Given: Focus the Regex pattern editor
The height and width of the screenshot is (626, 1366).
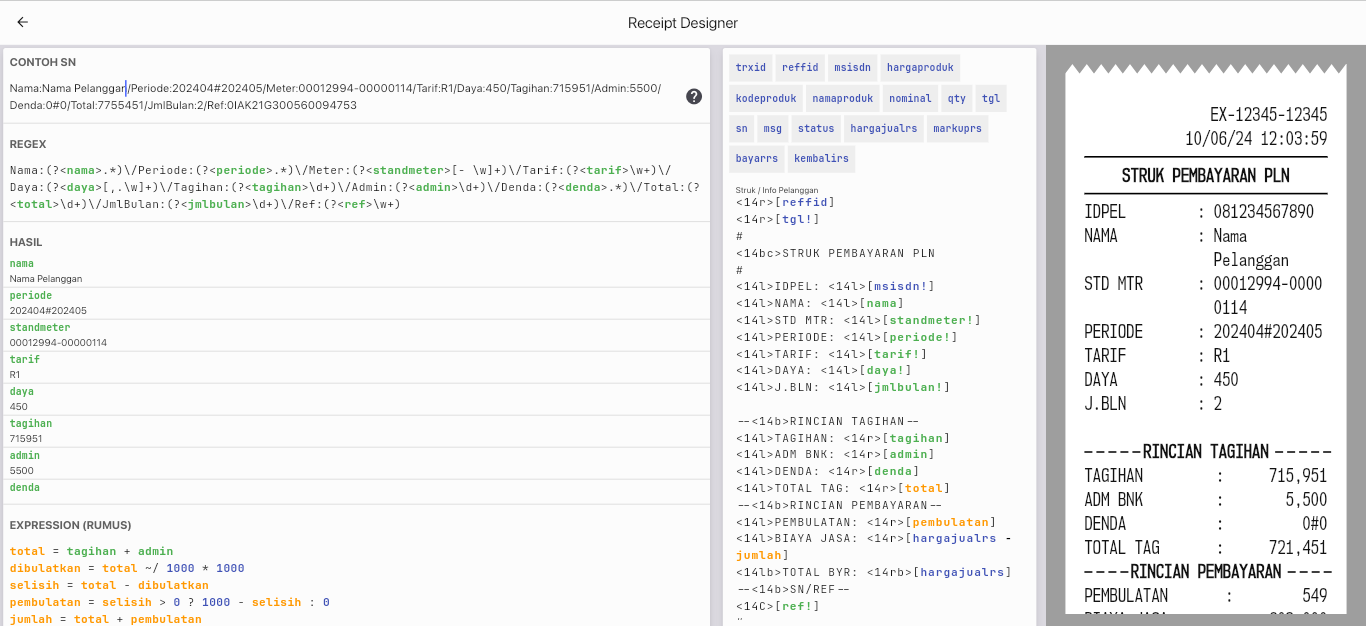Looking at the screenshot, I should click(x=355, y=187).
